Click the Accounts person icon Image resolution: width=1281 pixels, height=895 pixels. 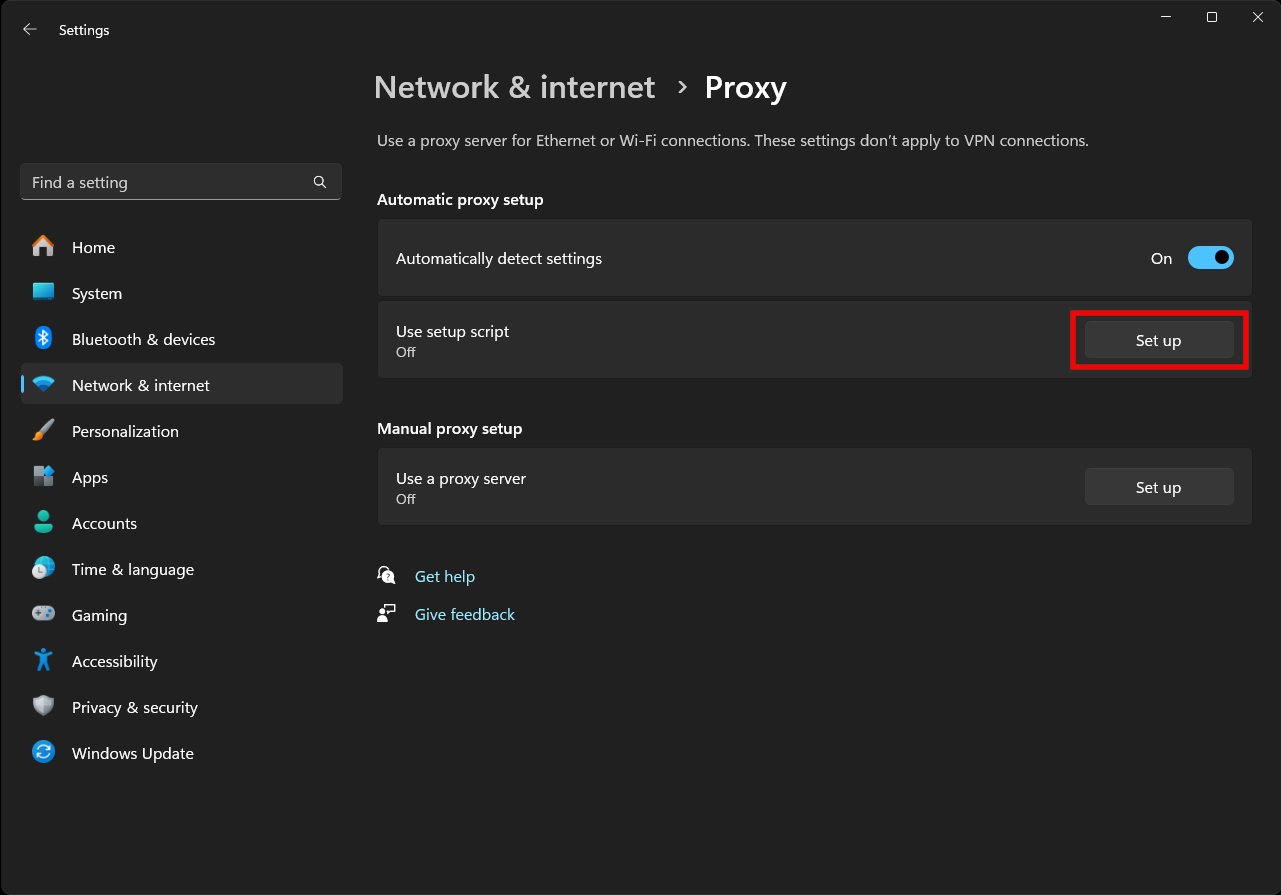[x=43, y=523]
